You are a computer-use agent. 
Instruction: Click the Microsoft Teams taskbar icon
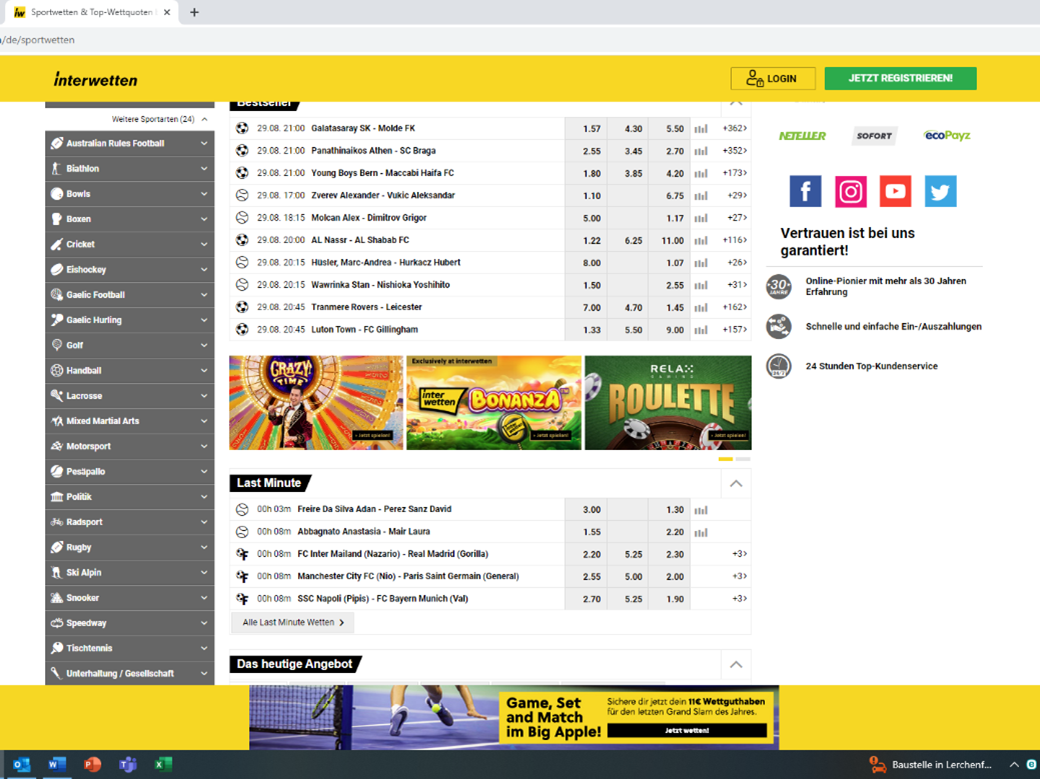click(x=128, y=765)
